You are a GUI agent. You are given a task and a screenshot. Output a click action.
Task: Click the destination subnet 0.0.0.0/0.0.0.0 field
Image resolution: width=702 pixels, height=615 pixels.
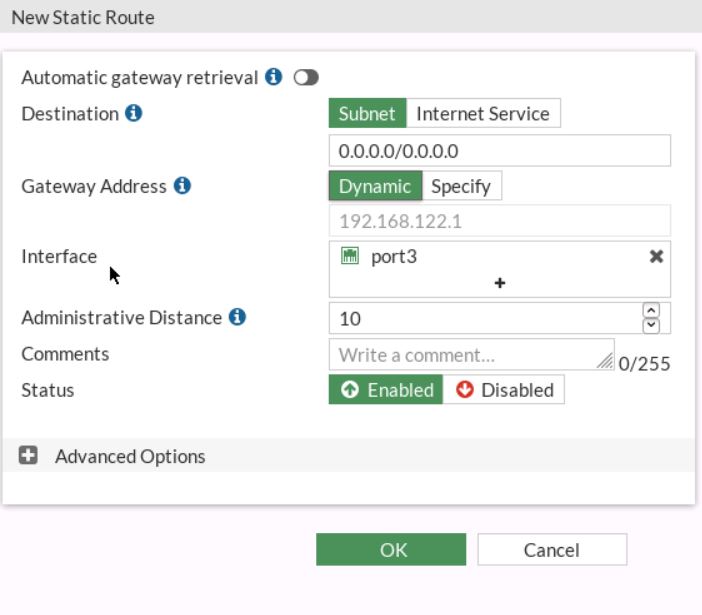pyautogui.click(x=499, y=151)
